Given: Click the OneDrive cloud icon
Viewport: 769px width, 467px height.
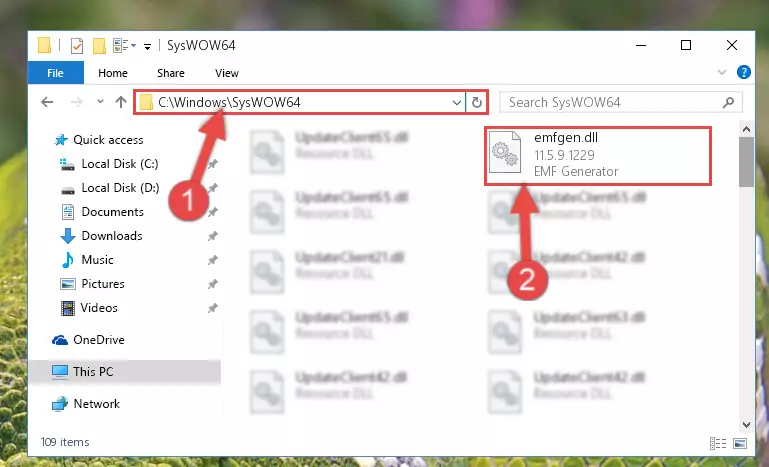Looking at the screenshot, I should pos(60,340).
